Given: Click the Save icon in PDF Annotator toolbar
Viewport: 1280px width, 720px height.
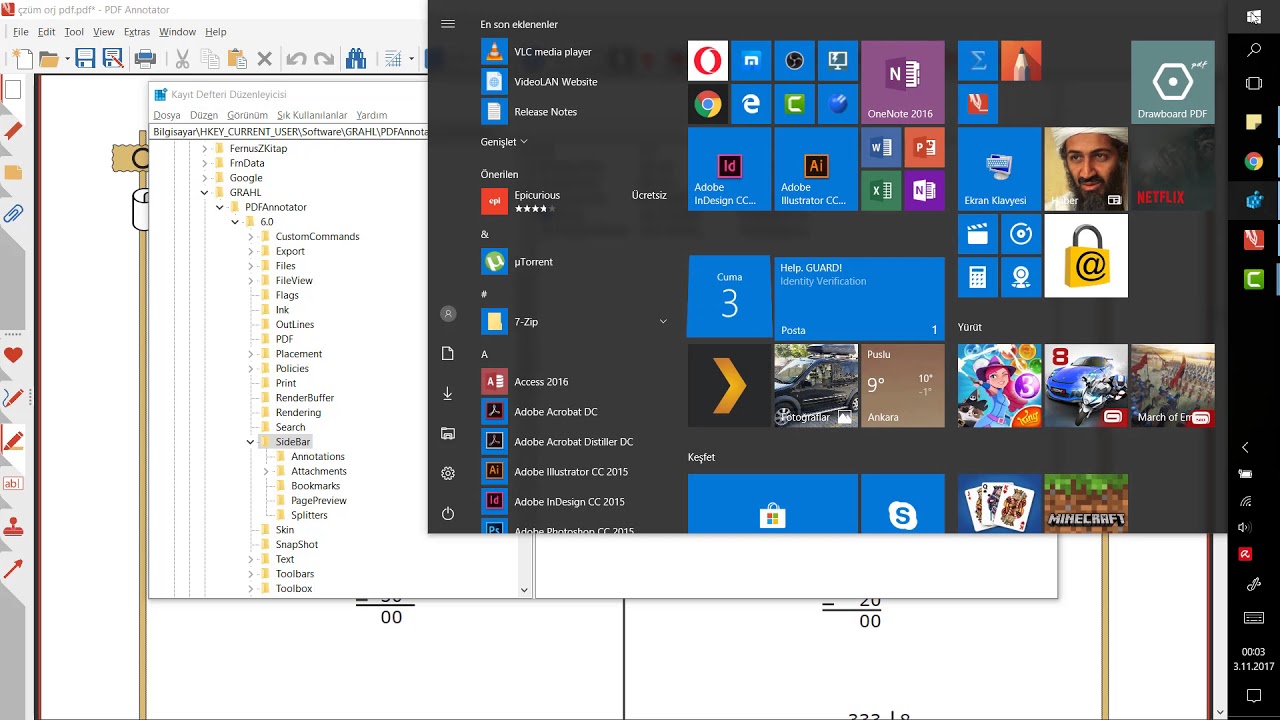Looking at the screenshot, I should tap(85, 59).
